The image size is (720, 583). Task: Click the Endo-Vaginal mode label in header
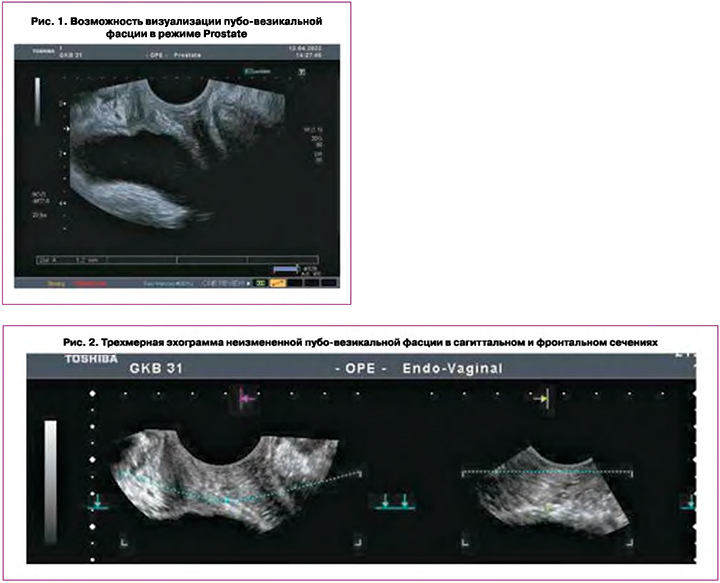pyautogui.click(x=450, y=368)
